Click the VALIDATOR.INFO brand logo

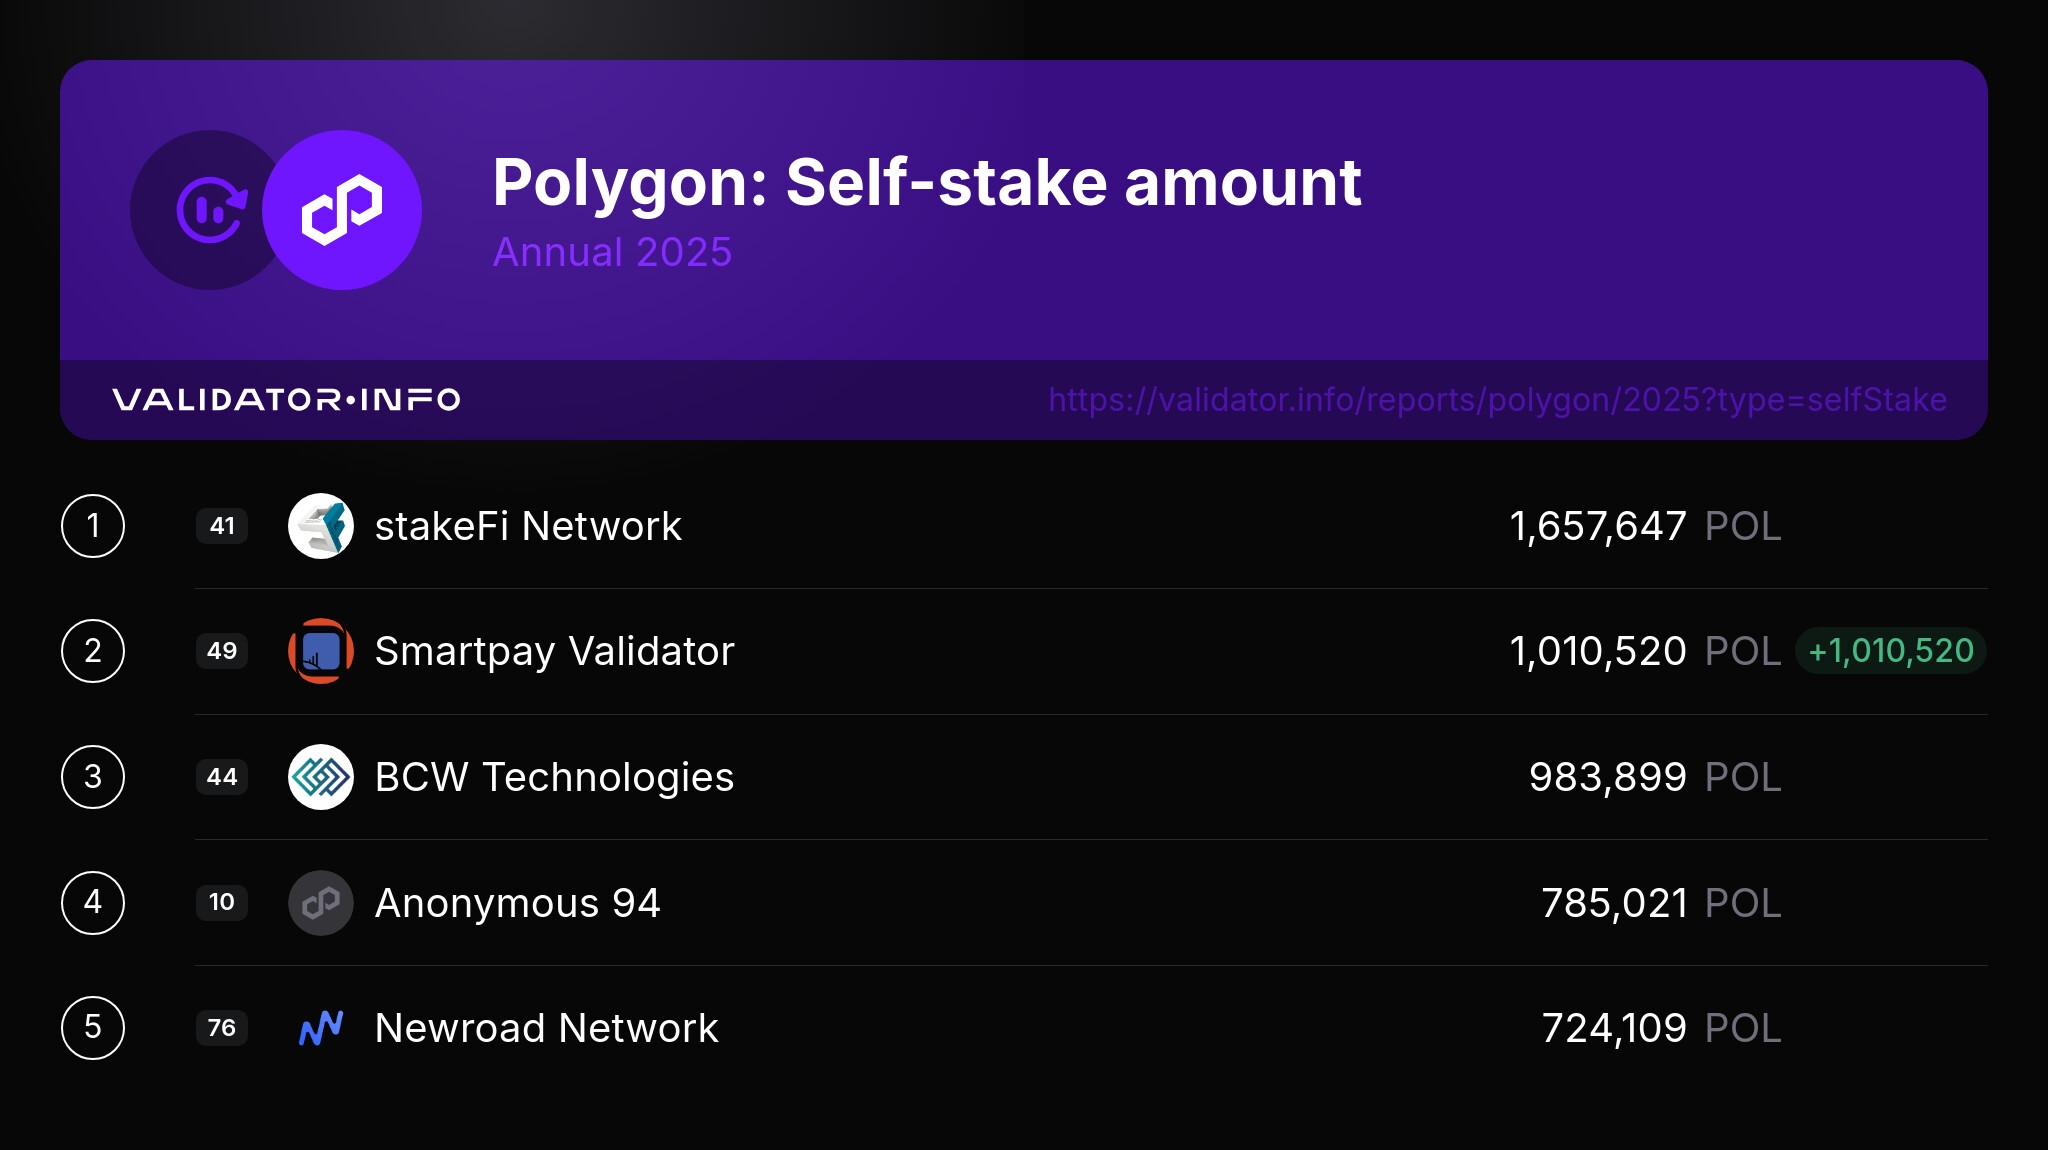point(286,400)
